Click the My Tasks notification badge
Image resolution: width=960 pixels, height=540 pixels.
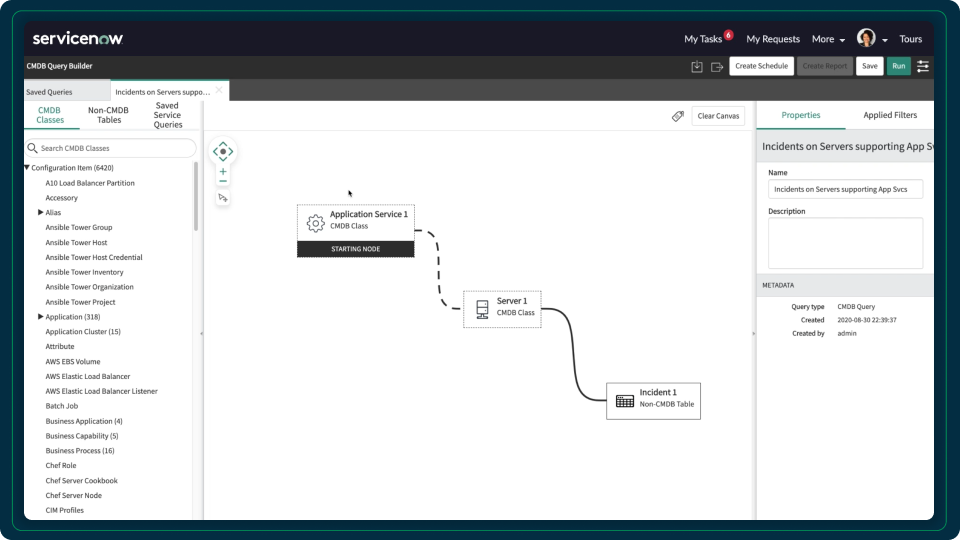tap(729, 34)
